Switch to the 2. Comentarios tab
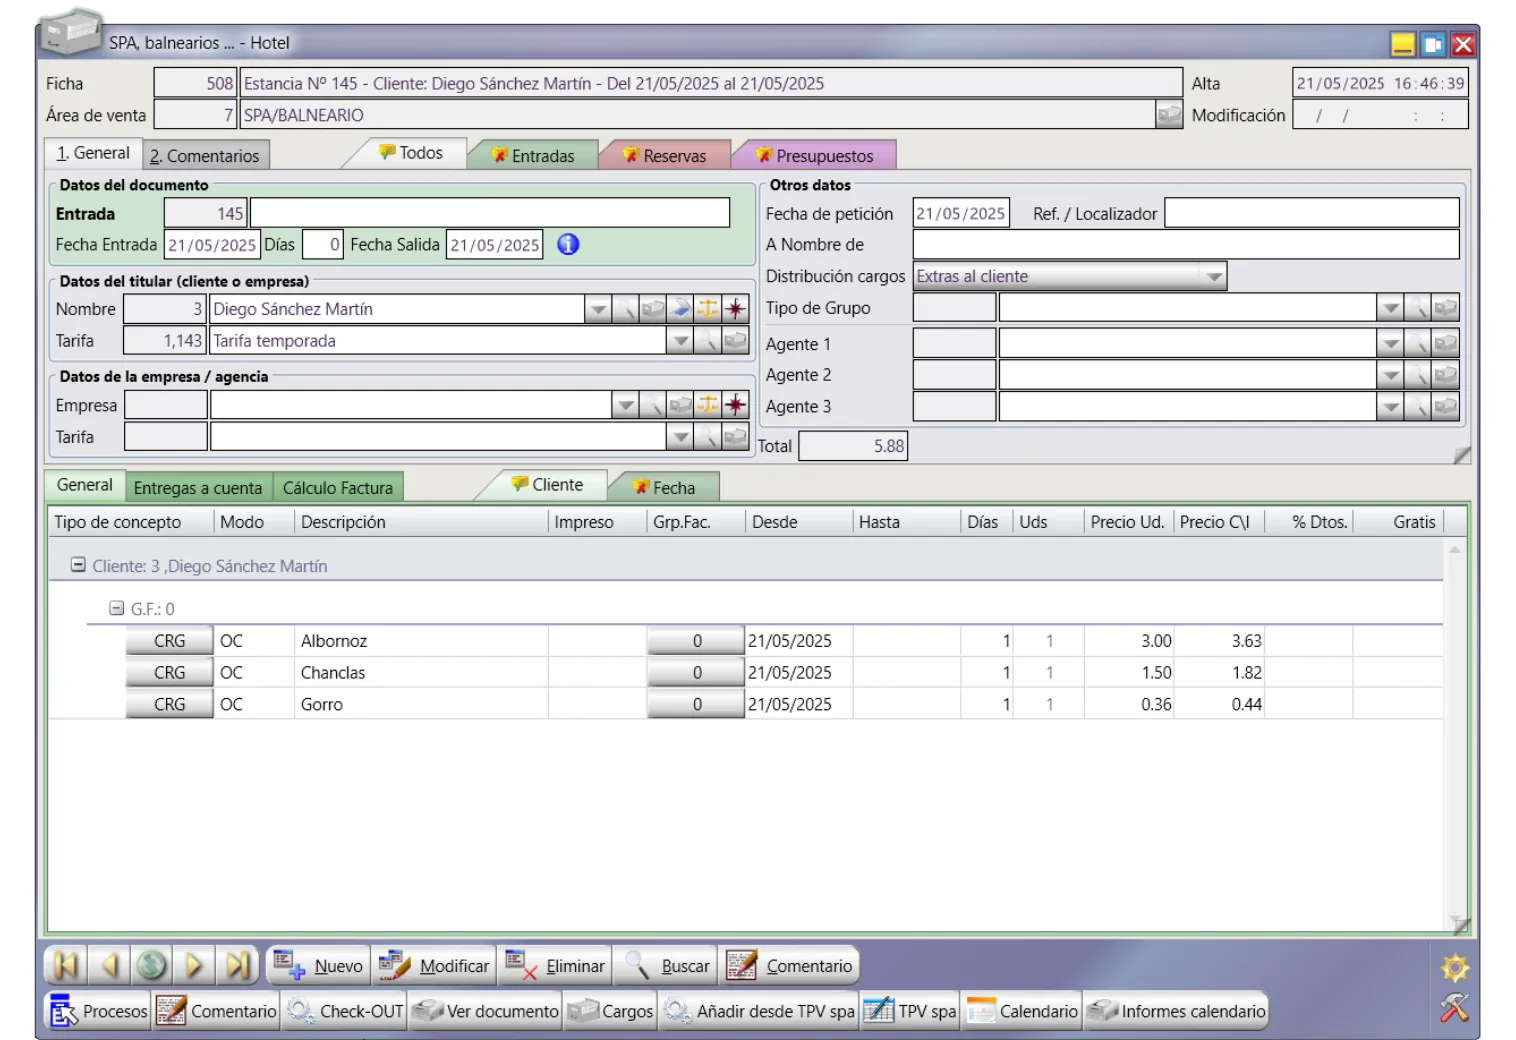The height and width of the screenshot is (1040, 1516). (205, 156)
